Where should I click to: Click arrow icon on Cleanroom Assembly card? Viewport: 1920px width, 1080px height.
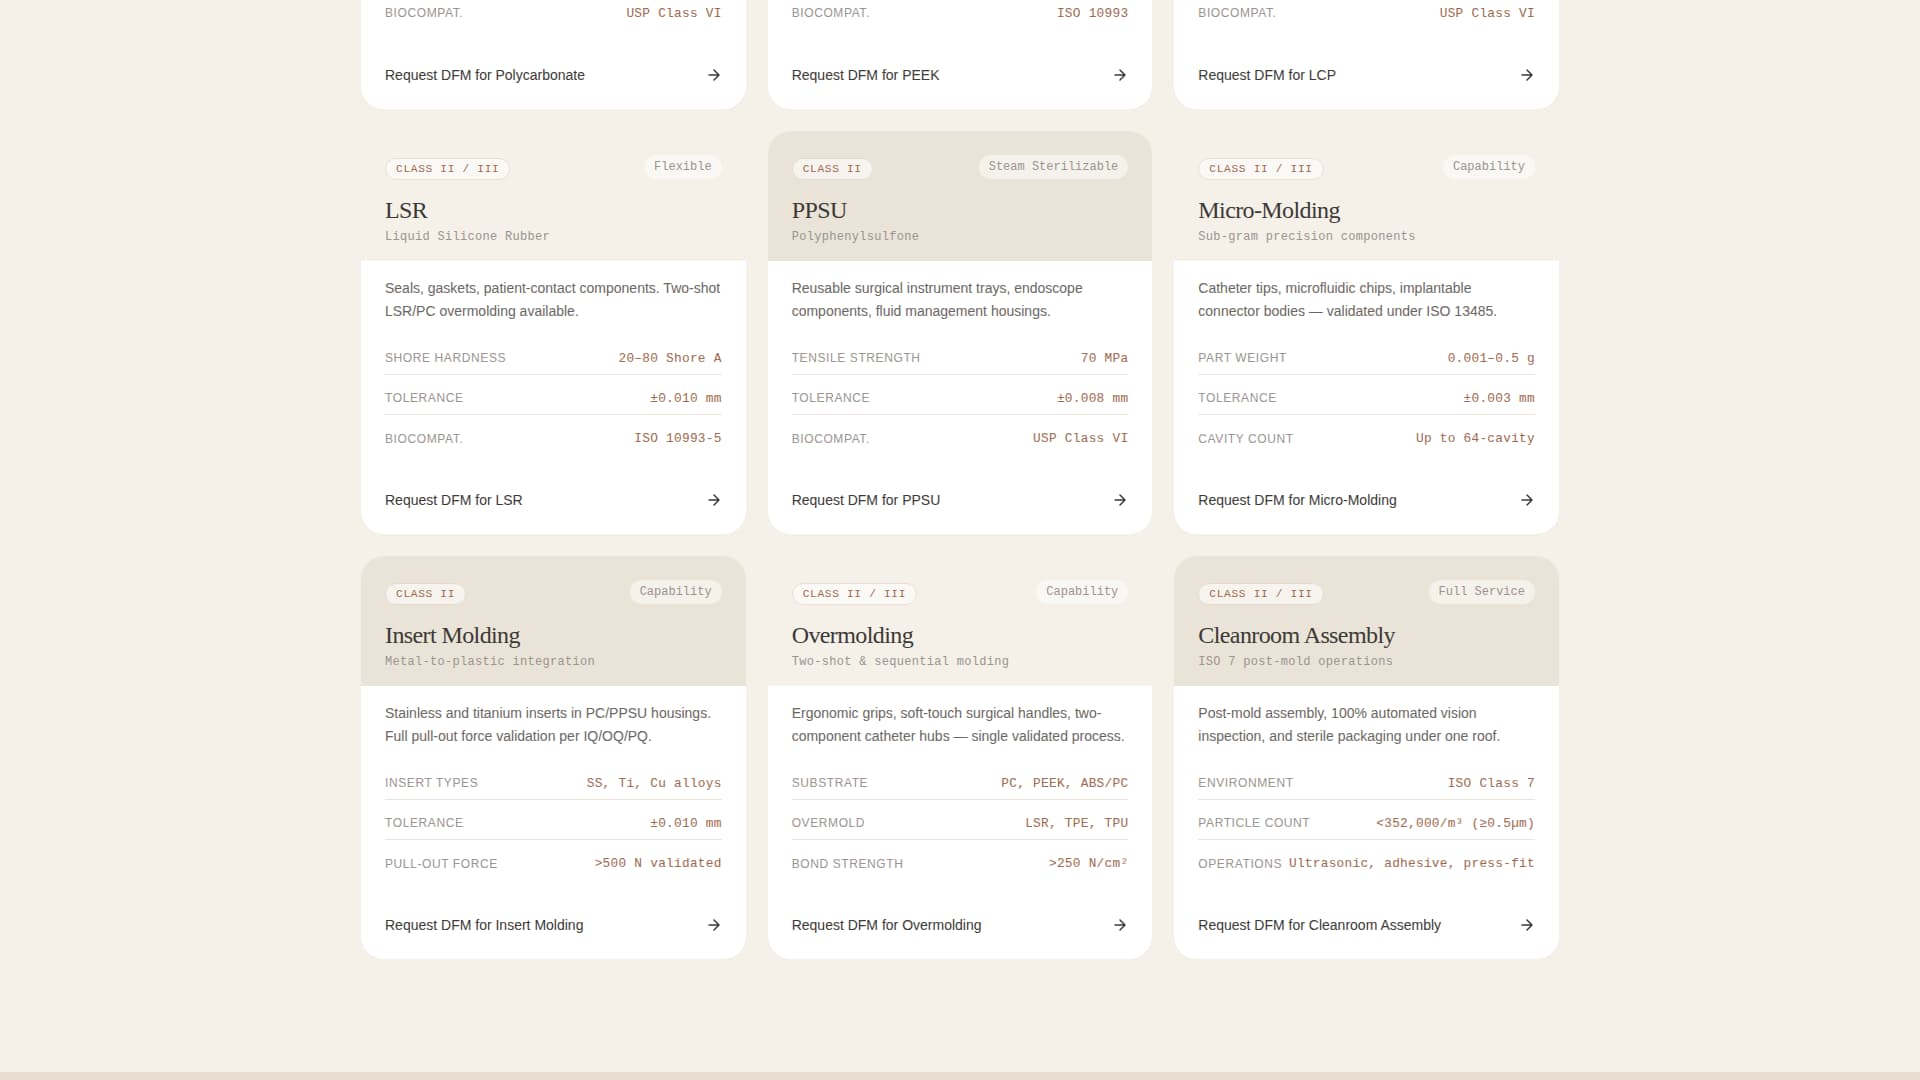(1527, 925)
